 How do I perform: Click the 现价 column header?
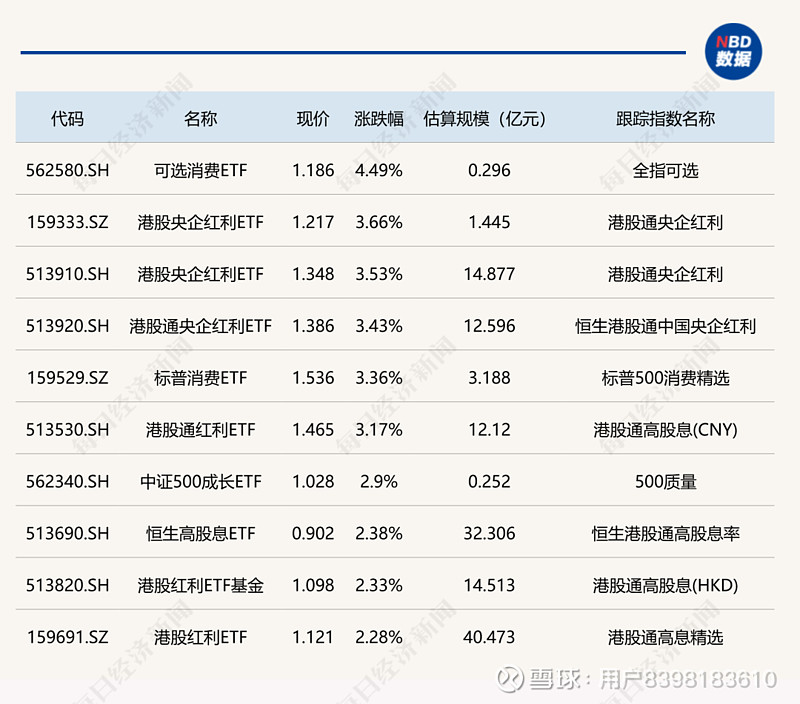pyautogui.click(x=312, y=118)
